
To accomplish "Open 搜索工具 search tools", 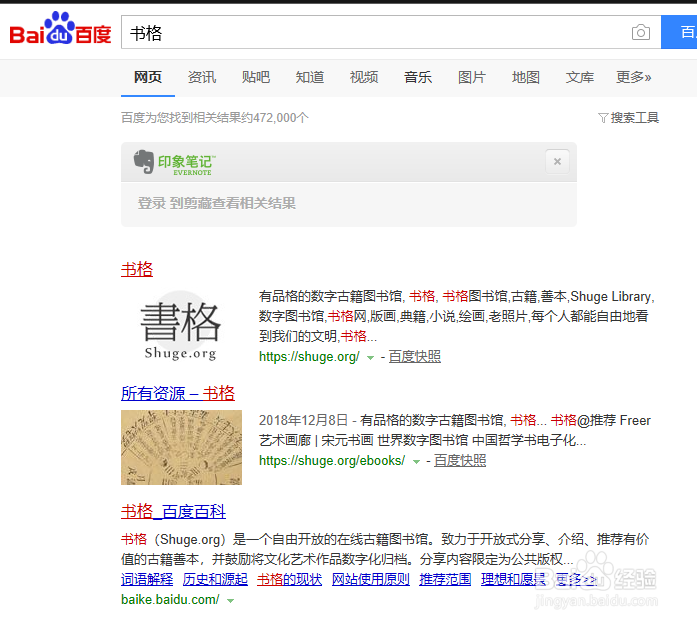I will coord(634,118).
